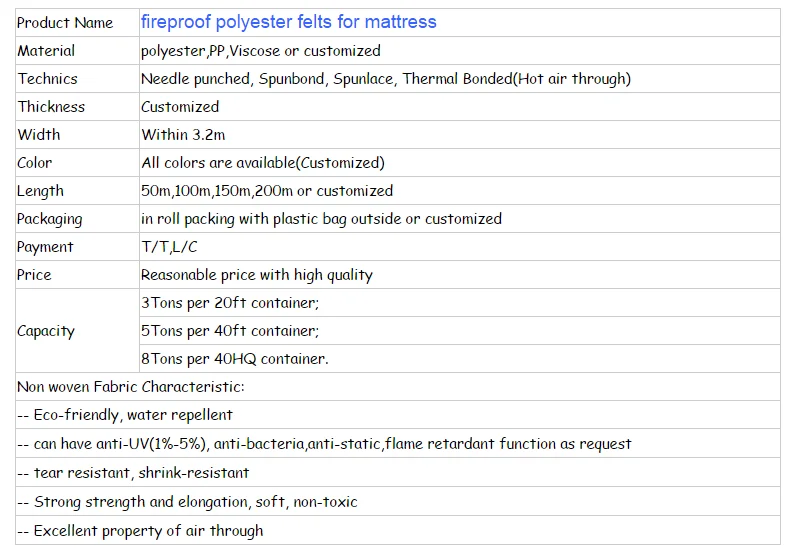Select the 'Thickness' row label
Screen dimensions: 812x555
tap(51, 107)
